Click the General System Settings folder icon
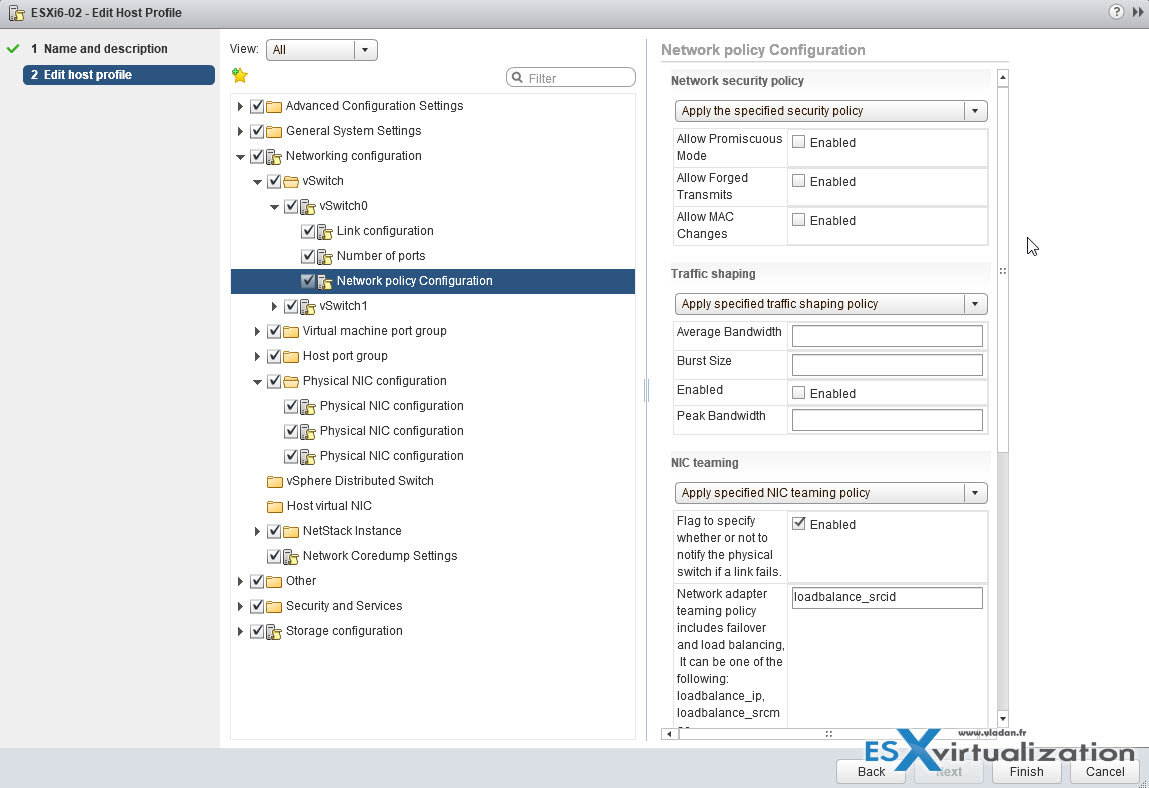The width and height of the screenshot is (1149, 788). [275, 131]
